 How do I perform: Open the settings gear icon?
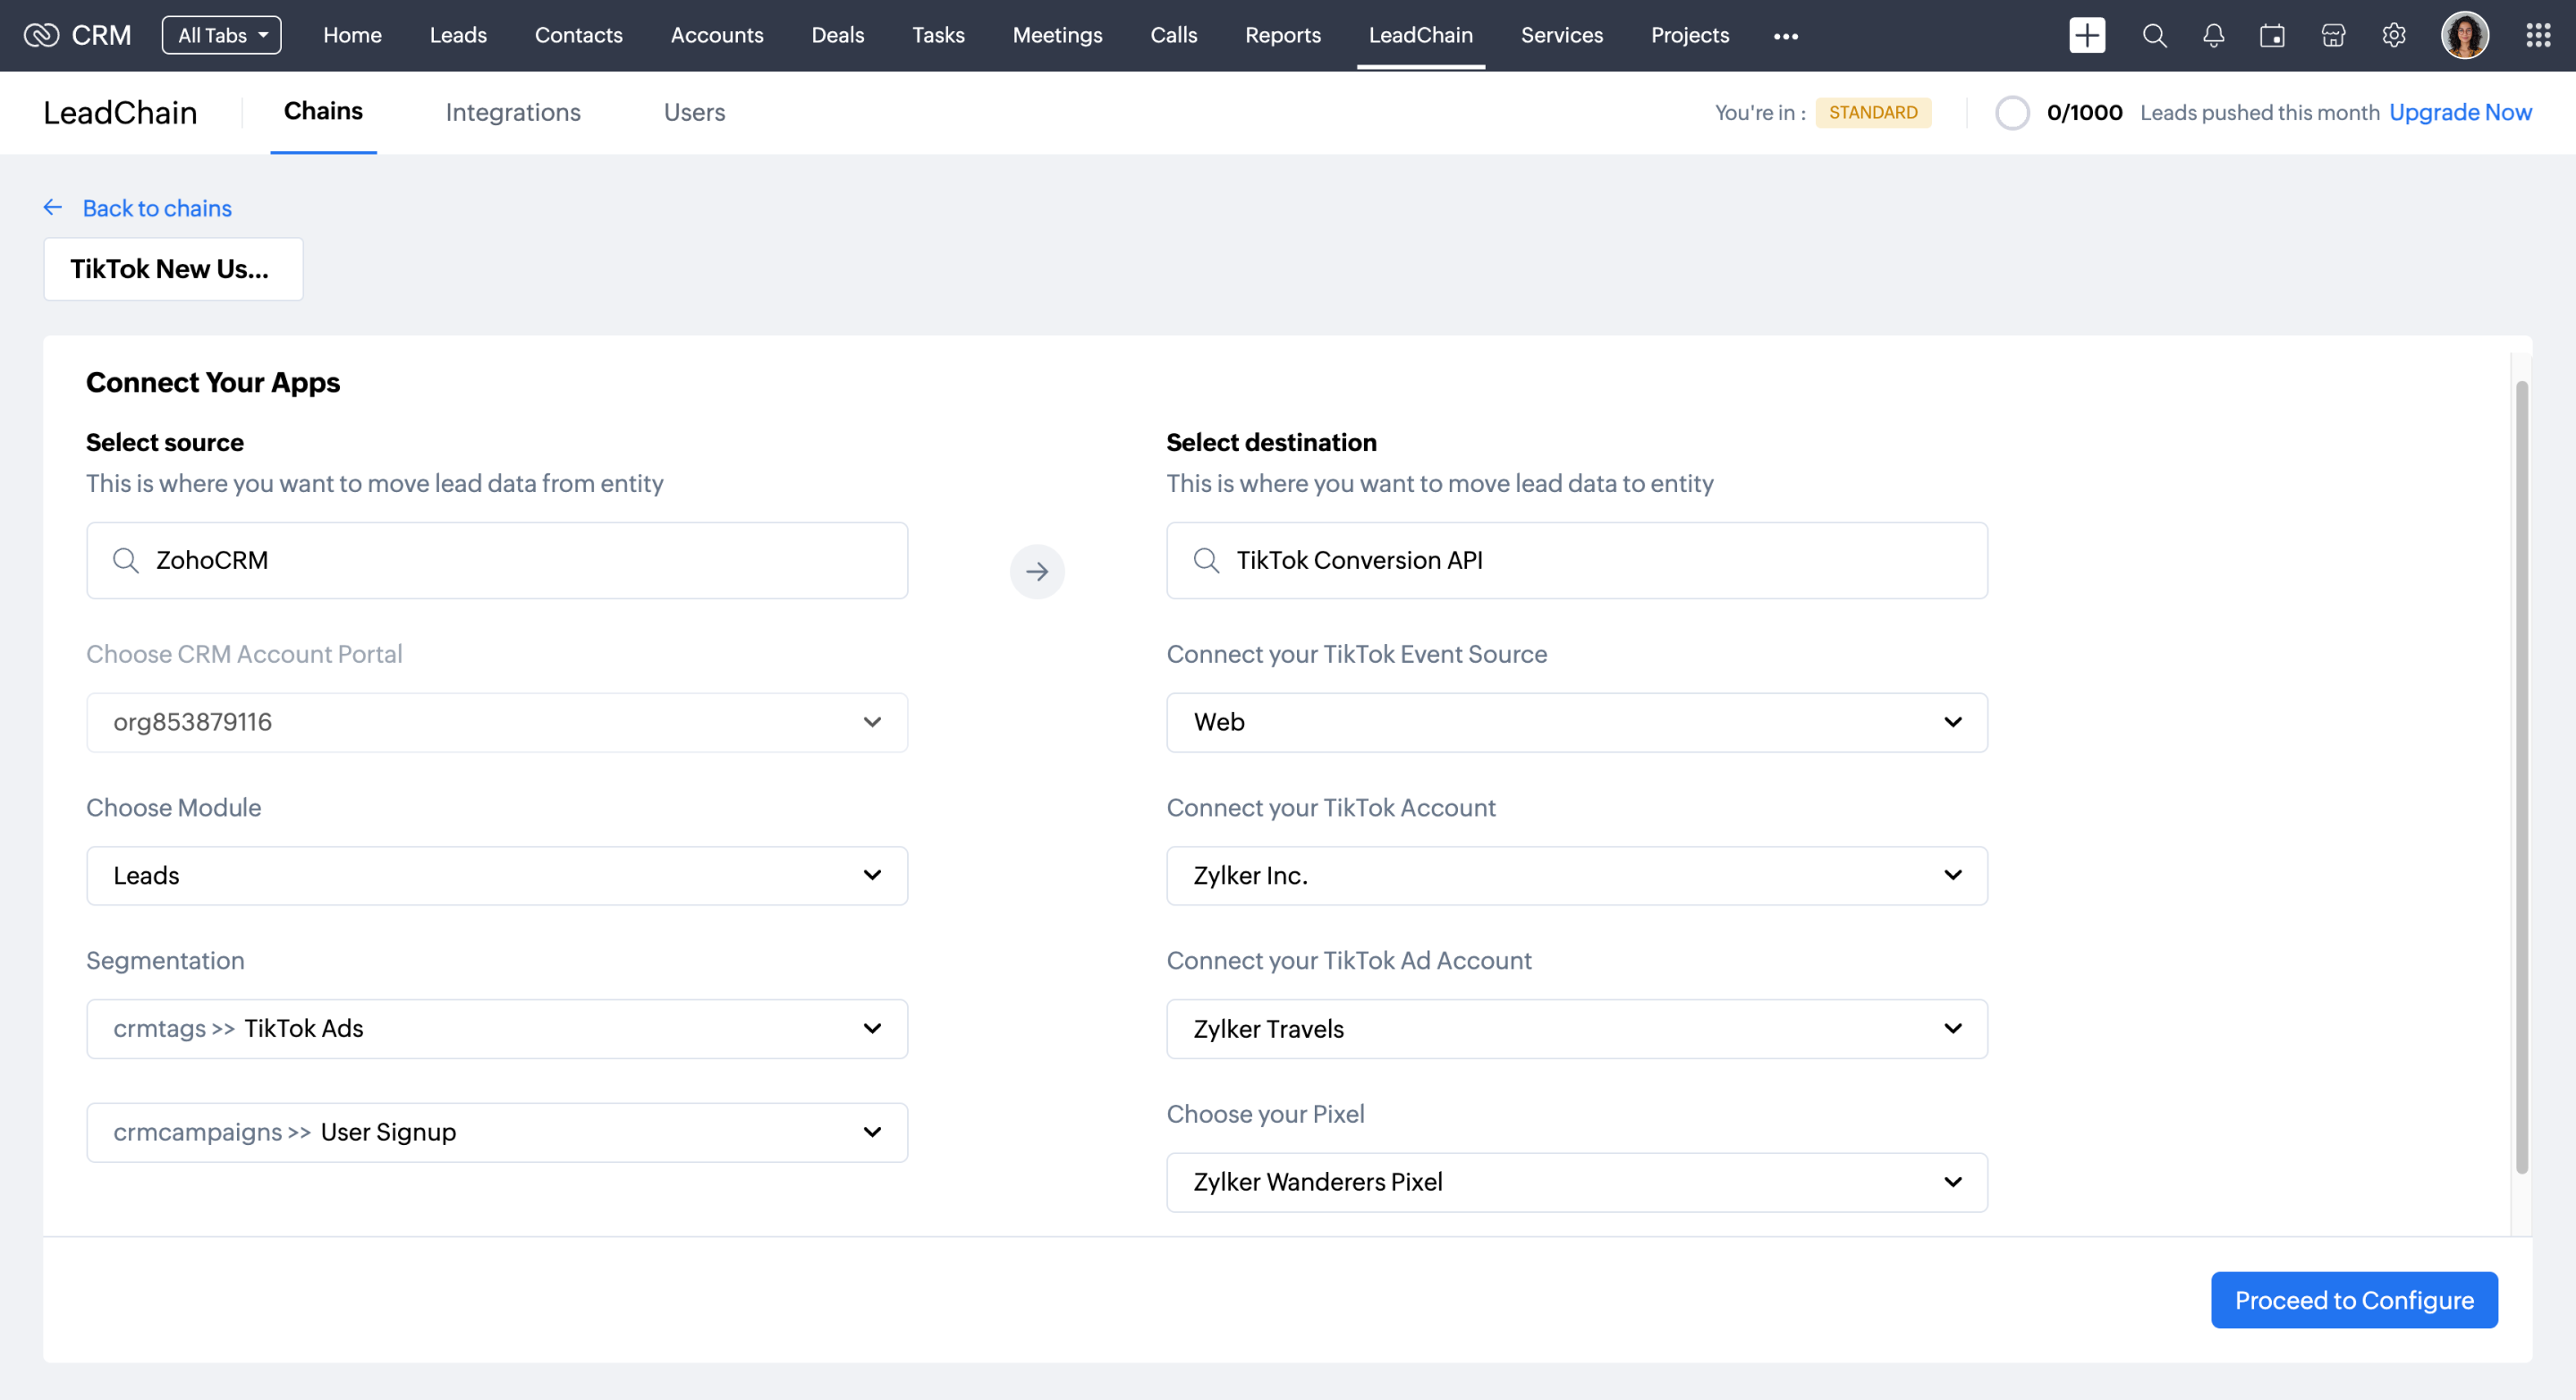pos(2393,36)
